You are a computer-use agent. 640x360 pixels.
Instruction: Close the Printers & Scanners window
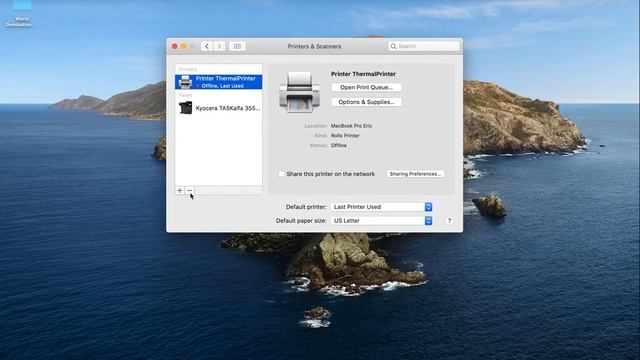[175, 46]
